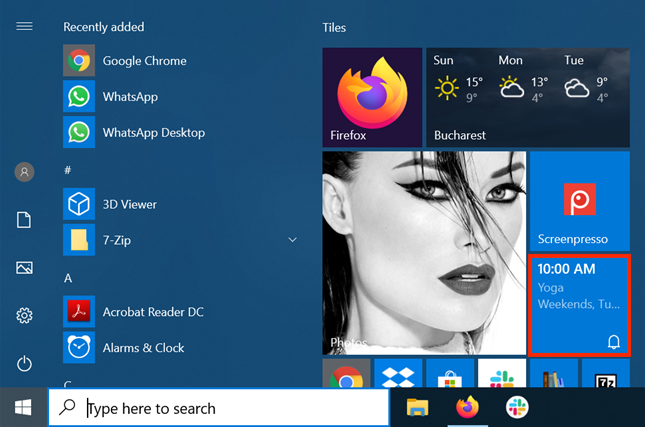Open the Slack tile
Image resolution: width=645 pixels, height=427 pixels.
502,373
